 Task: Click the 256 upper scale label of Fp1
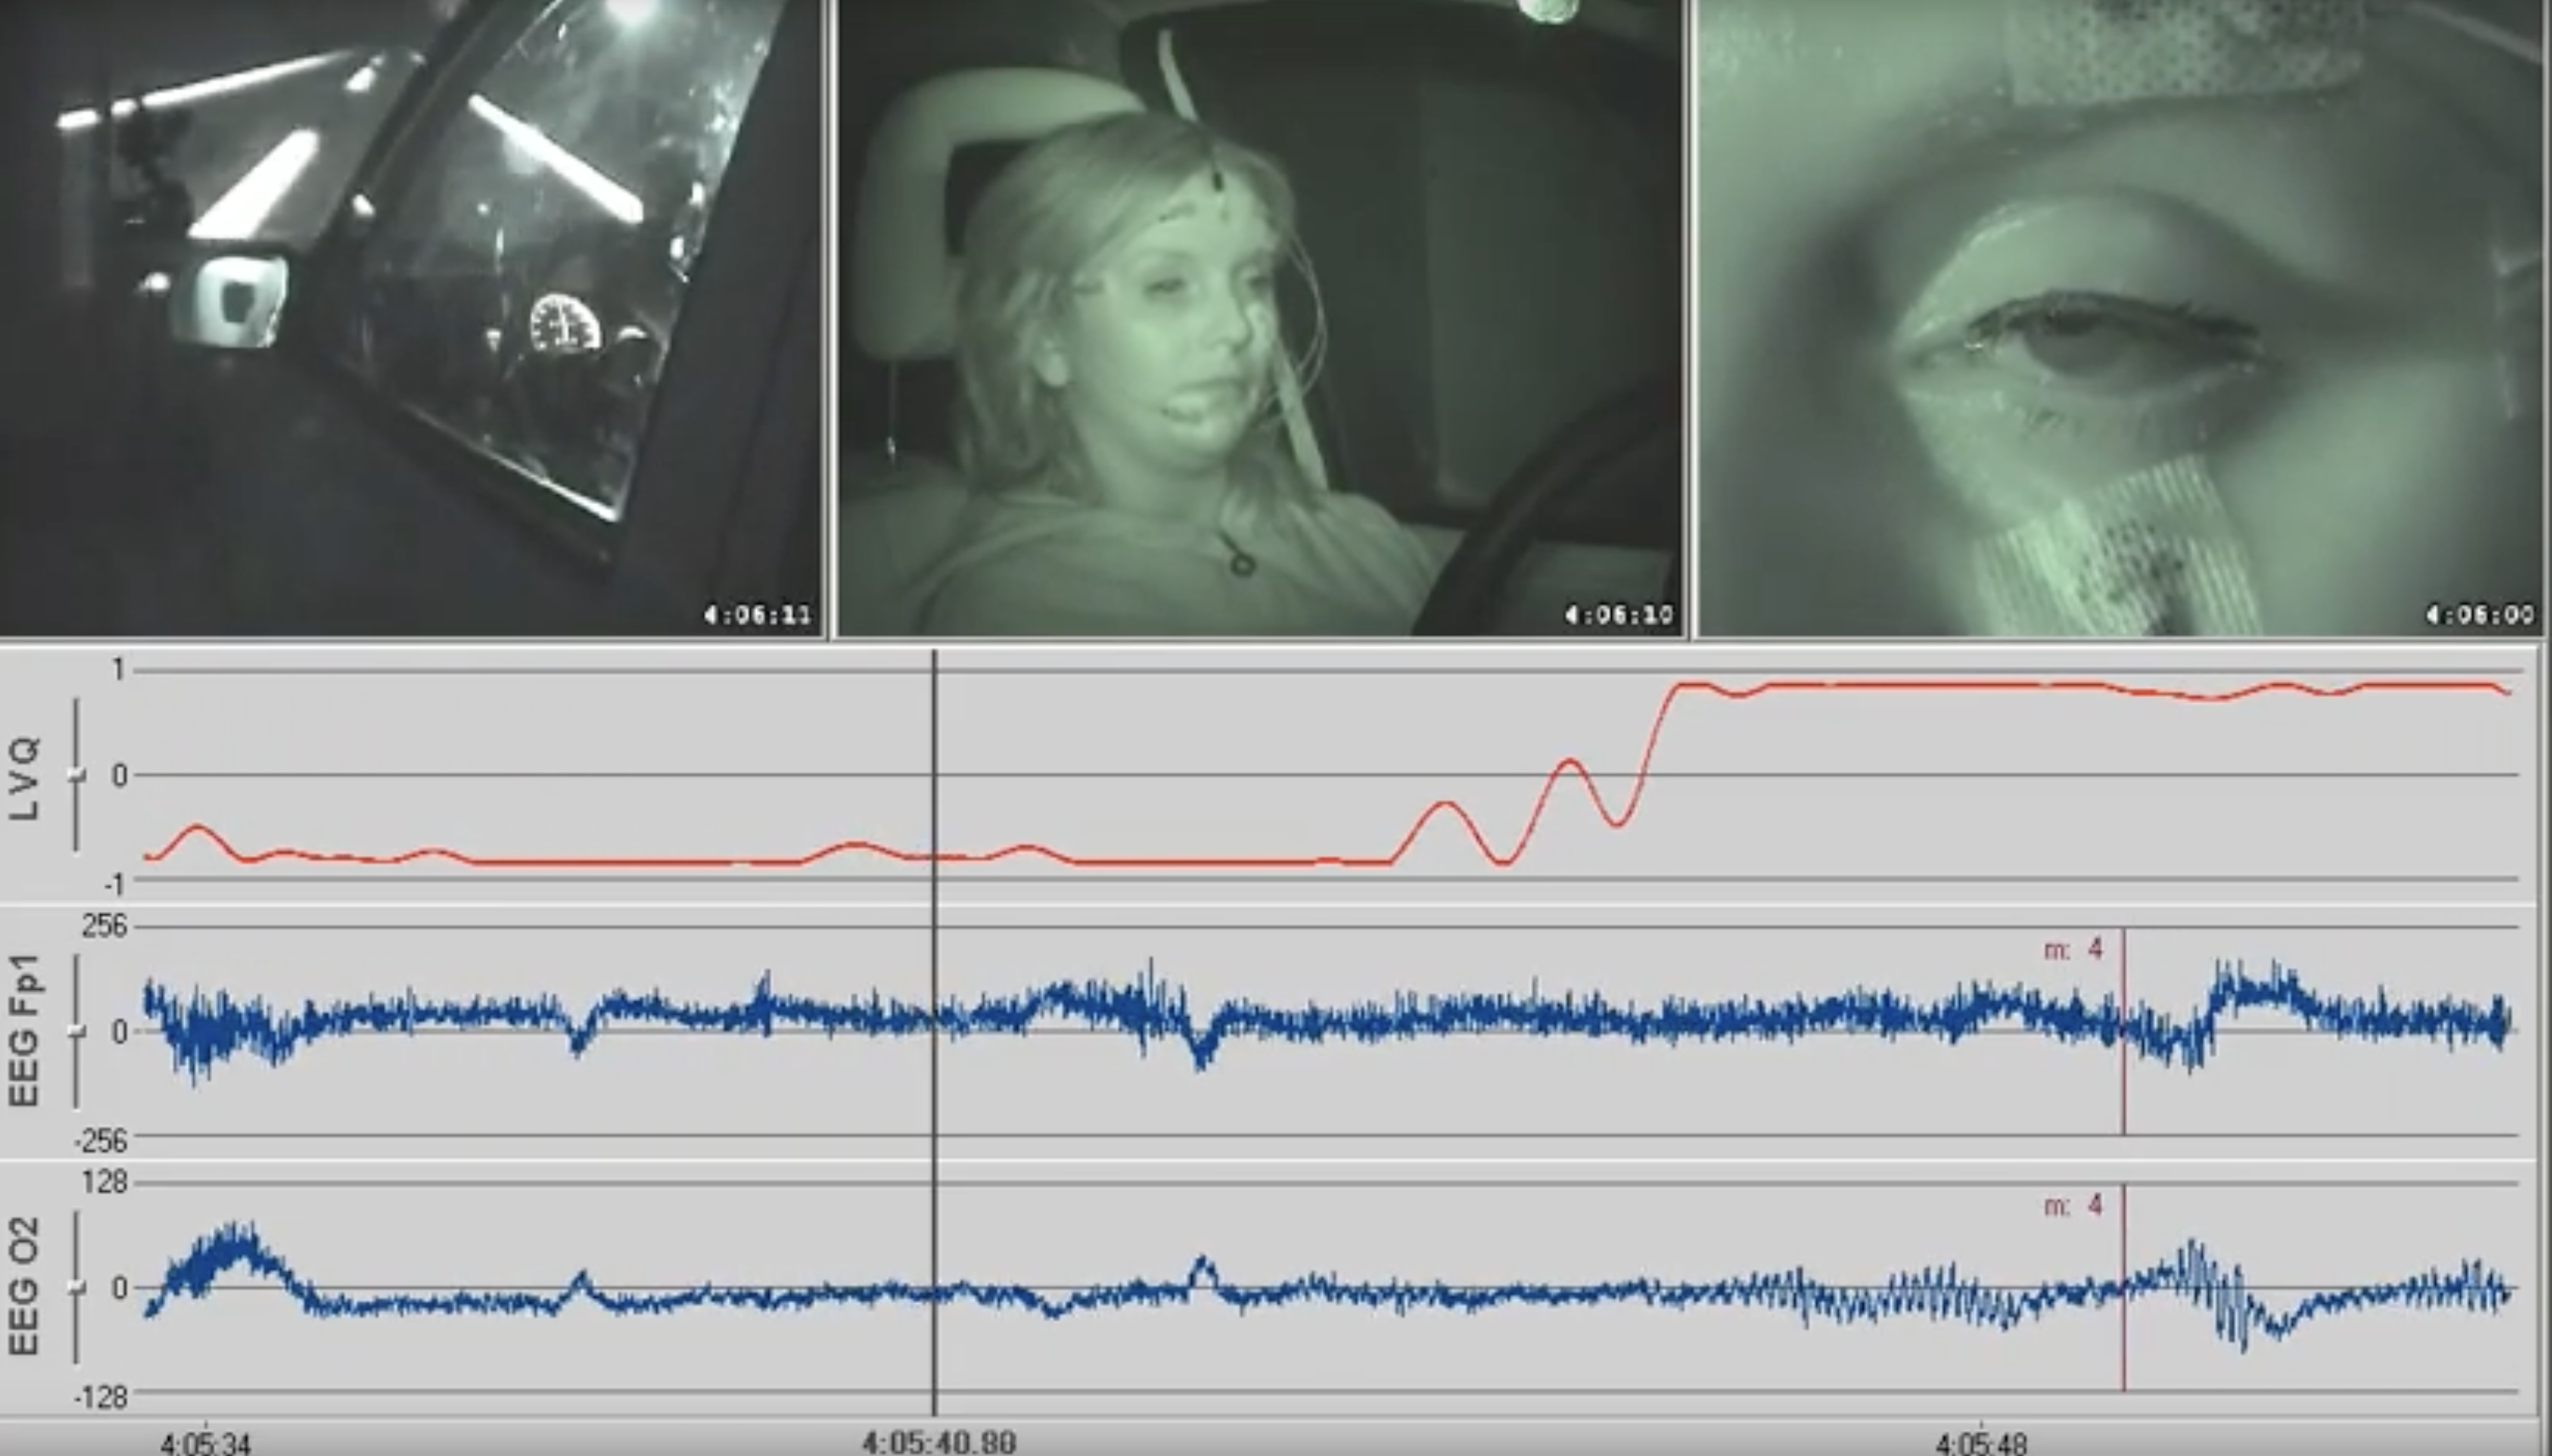(105, 926)
